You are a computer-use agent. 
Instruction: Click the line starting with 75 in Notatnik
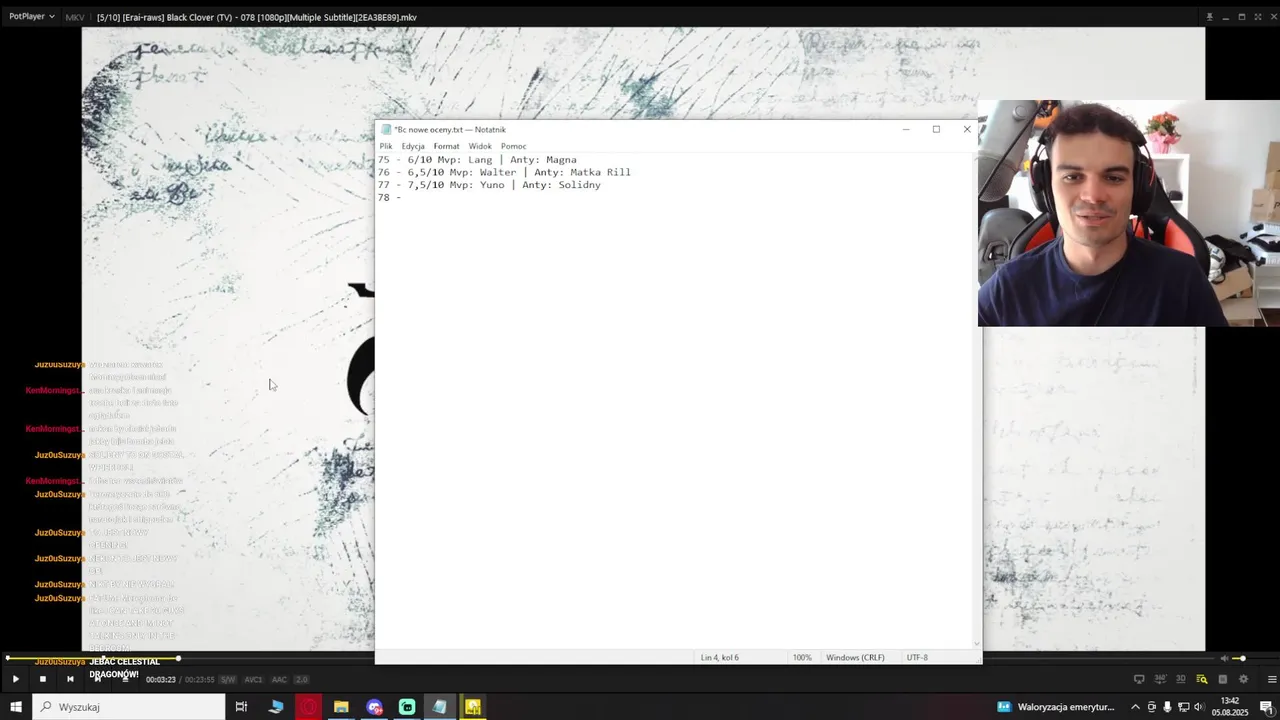(x=477, y=160)
